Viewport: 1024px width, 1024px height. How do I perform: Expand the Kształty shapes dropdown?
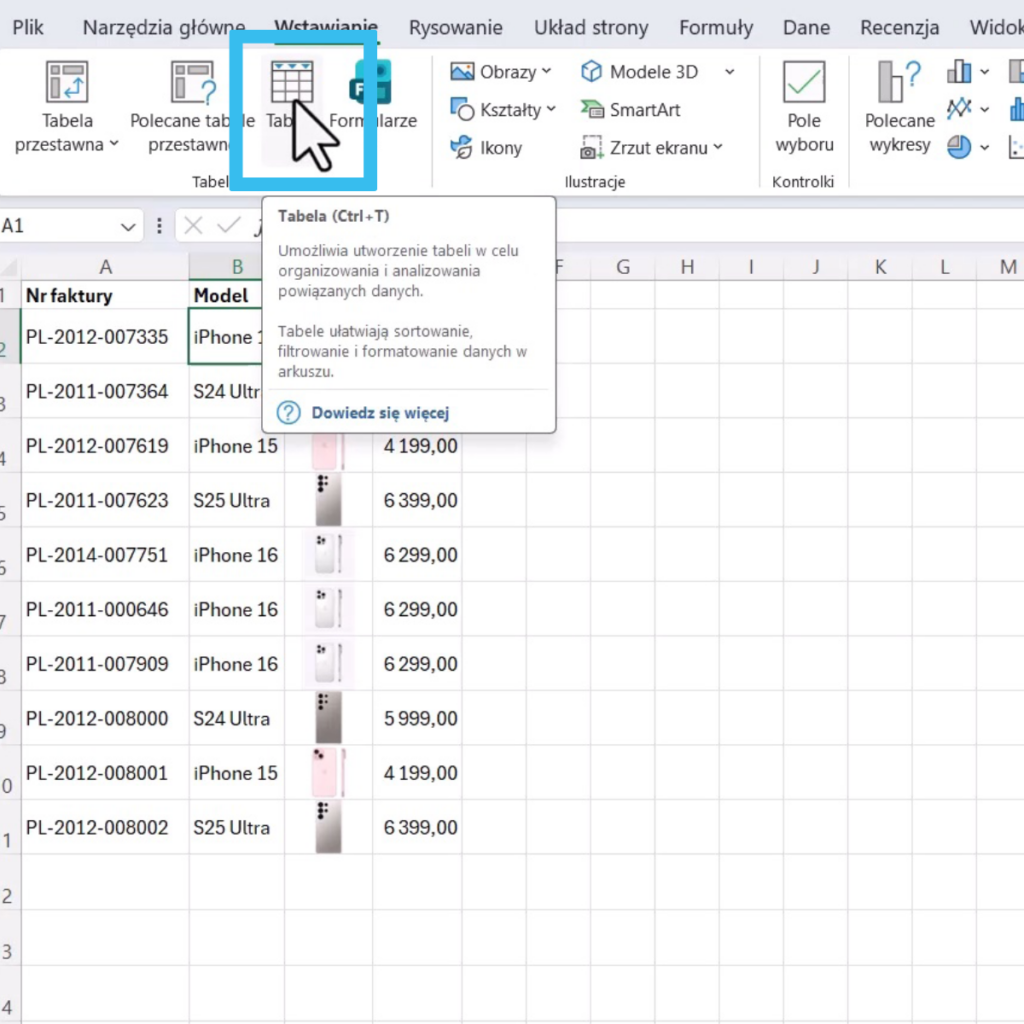click(551, 110)
